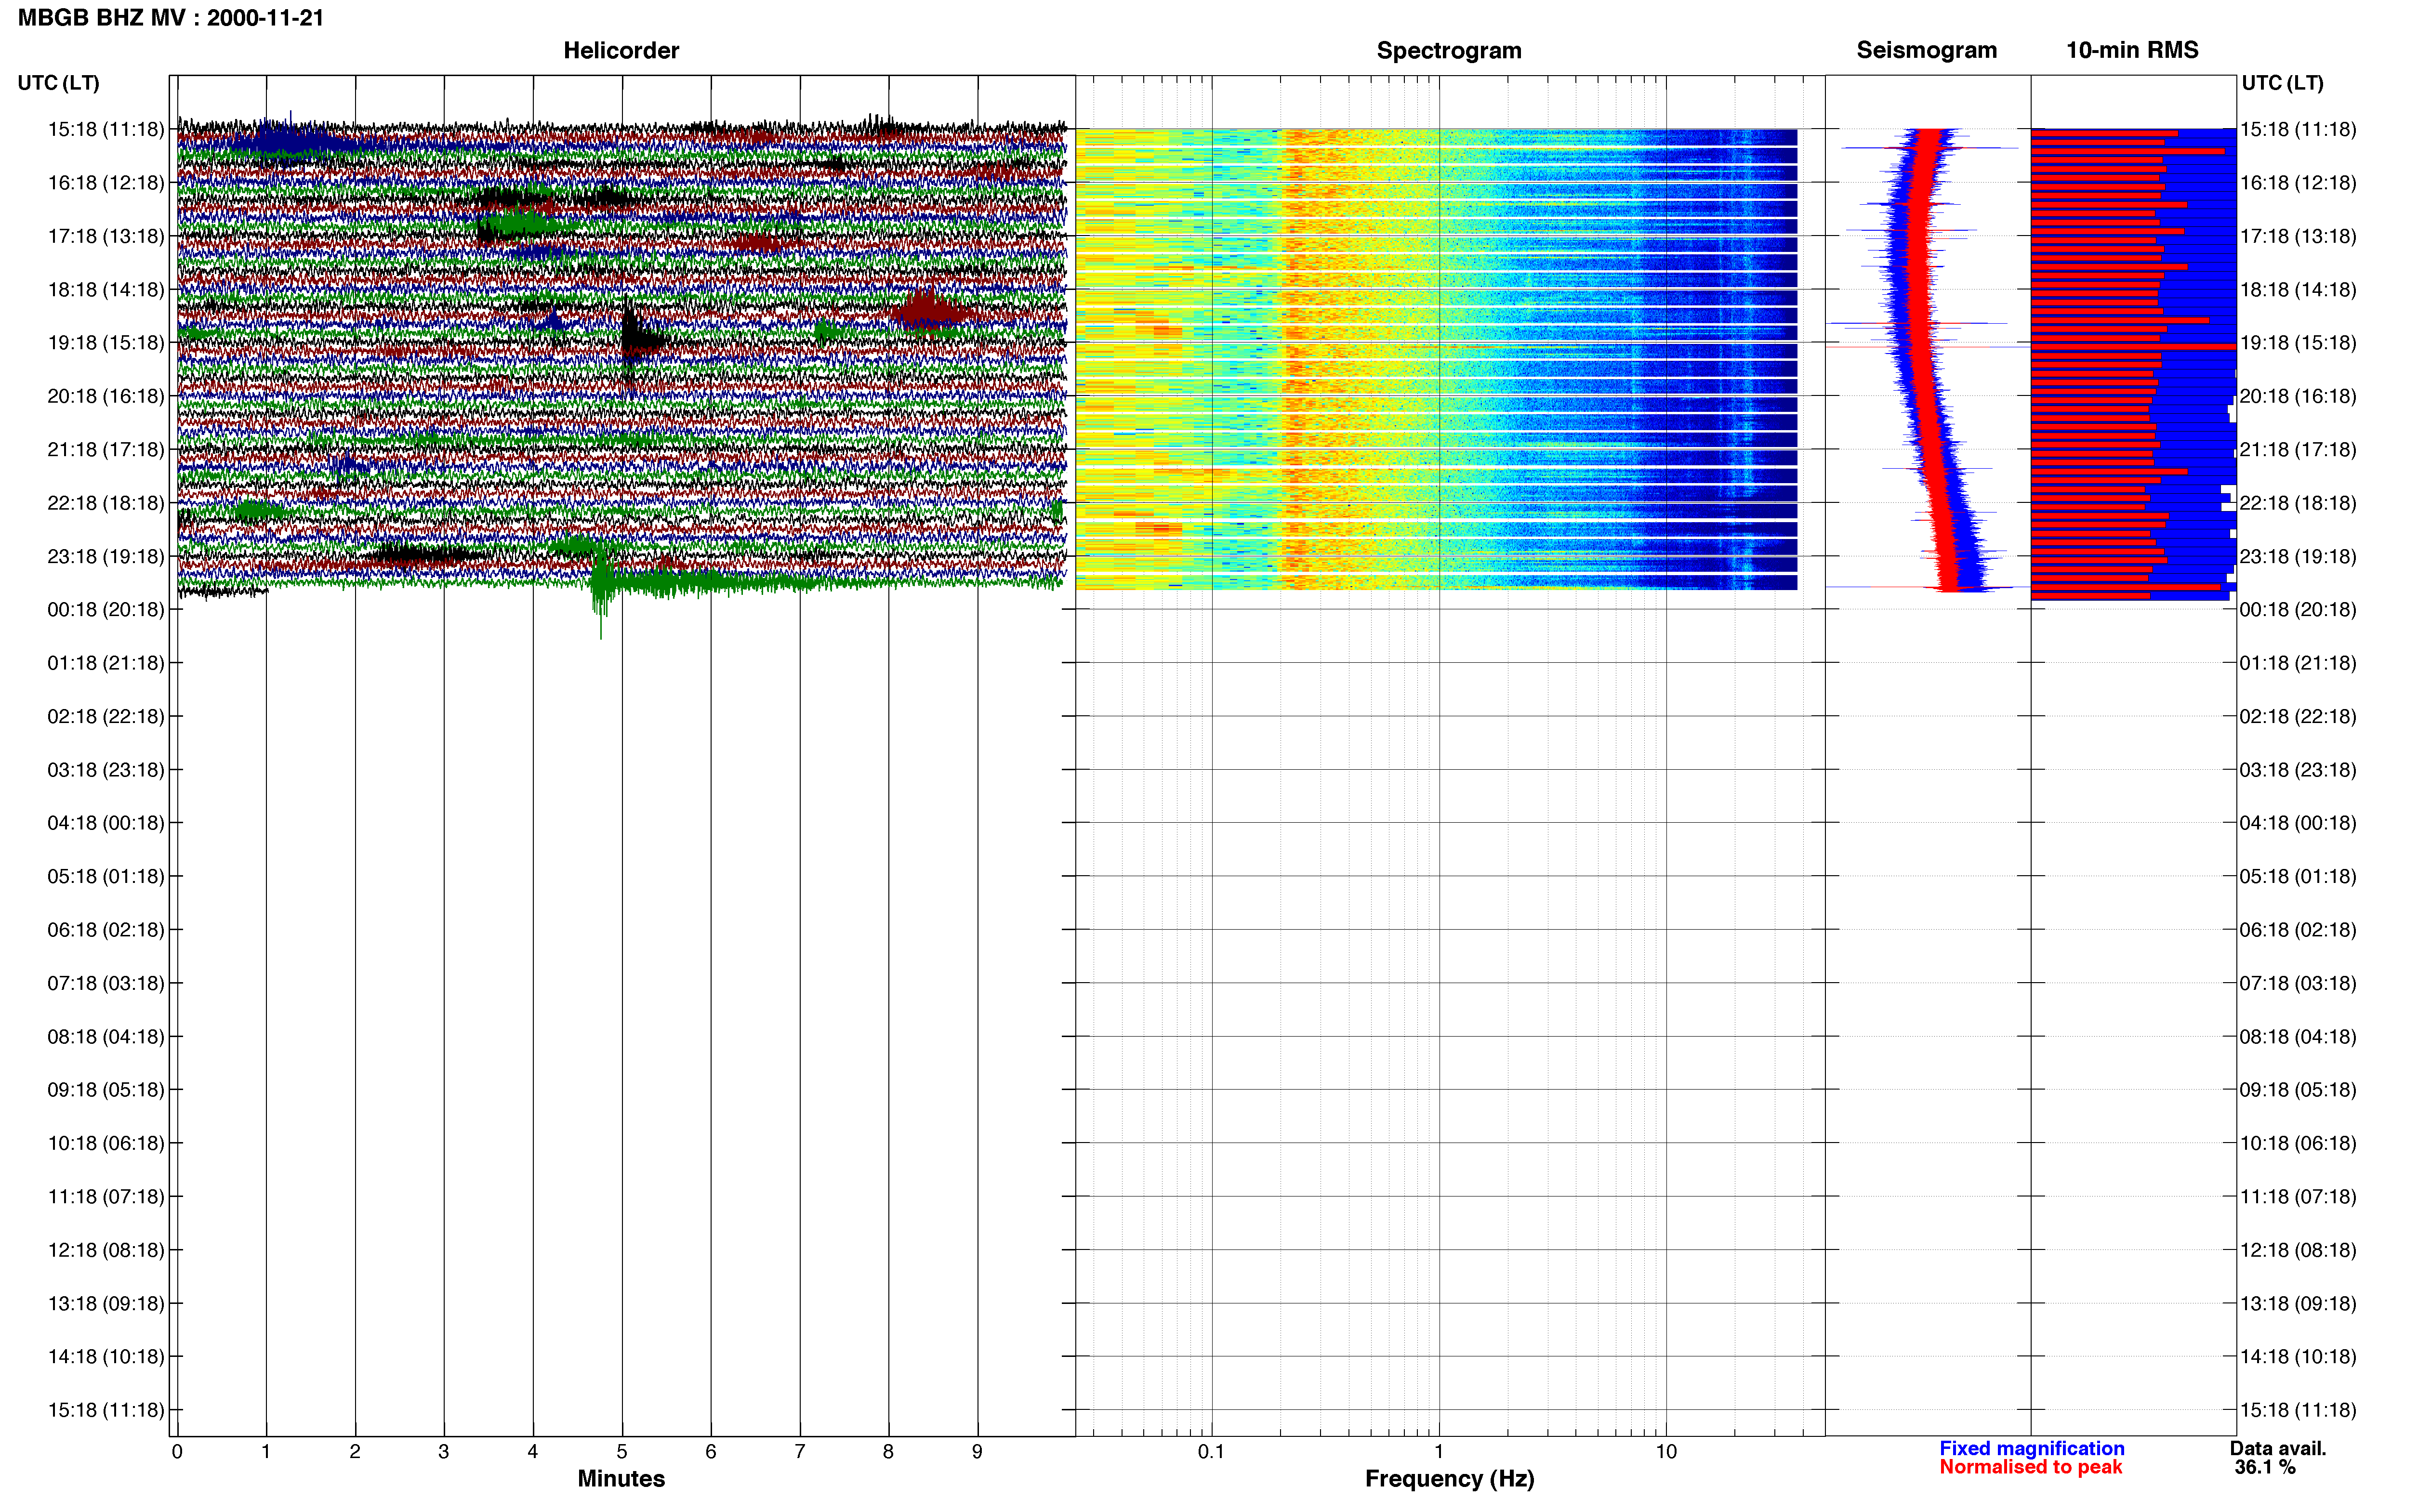Viewport: 2418px width, 1512px height.
Task: Click the right 19:18 (15:18) time label
Action: 2298,343
